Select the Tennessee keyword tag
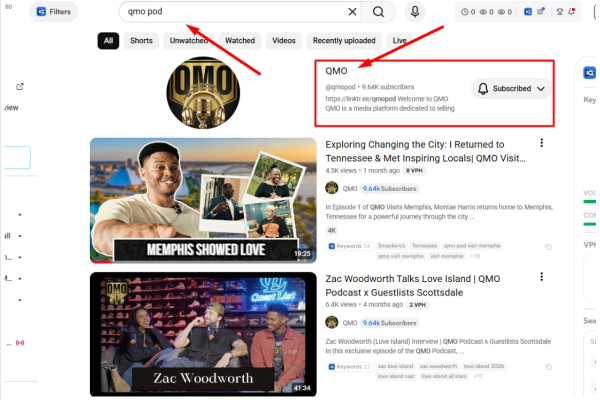The width and height of the screenshot is (600, 400). pyautogui.click(x=424, y=246)
